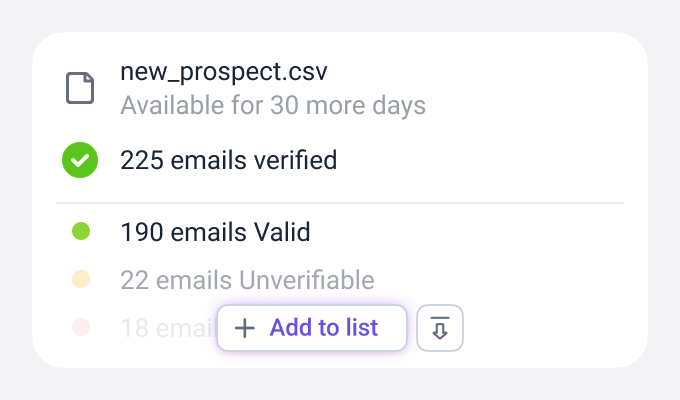Viewport: 680px width, 400px height.
Task: Click Available for 30 more days text
Action: (x=273, y=105)
